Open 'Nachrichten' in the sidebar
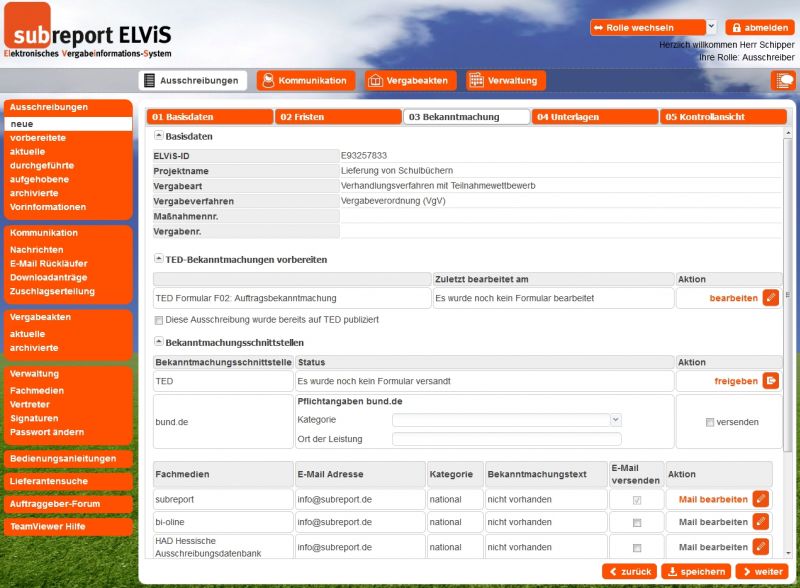The image size is (800, 588). click(x=36, y=250)
